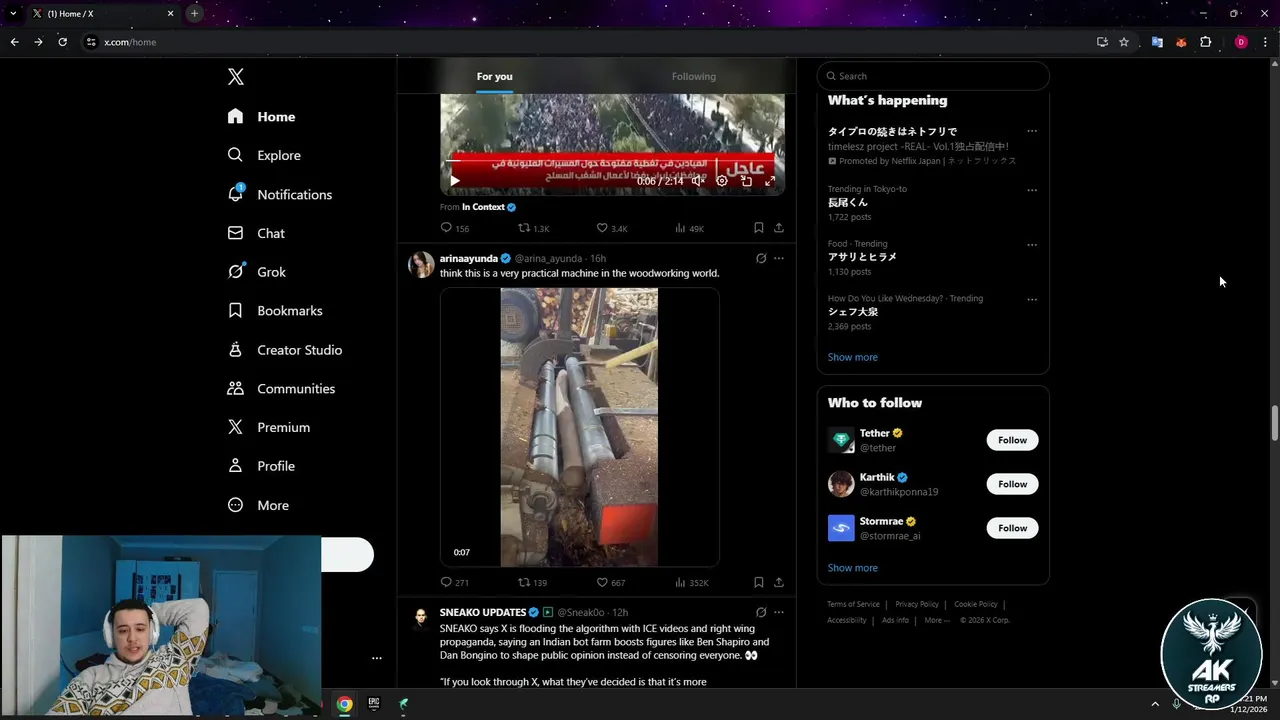The image size is (1280, 720).
Task: Enter fullscreen on the In Context video
Action: tap(770, 181)
